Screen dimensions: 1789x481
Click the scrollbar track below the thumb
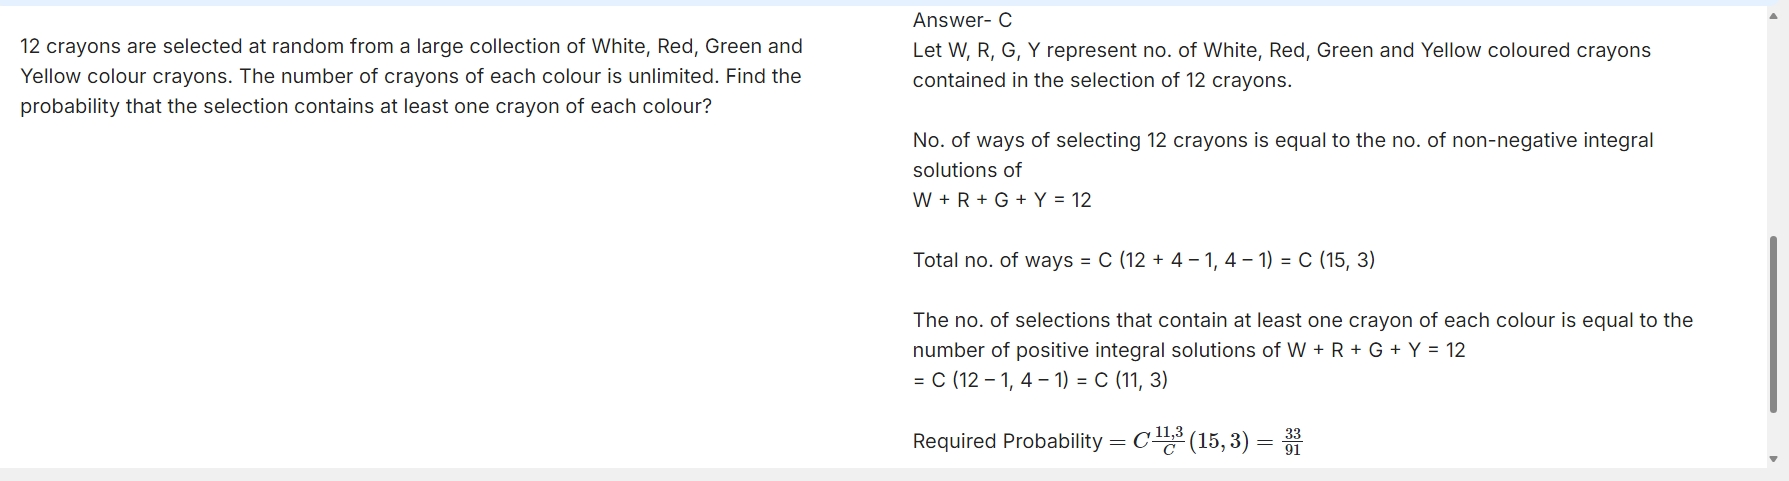[1774, 432]
